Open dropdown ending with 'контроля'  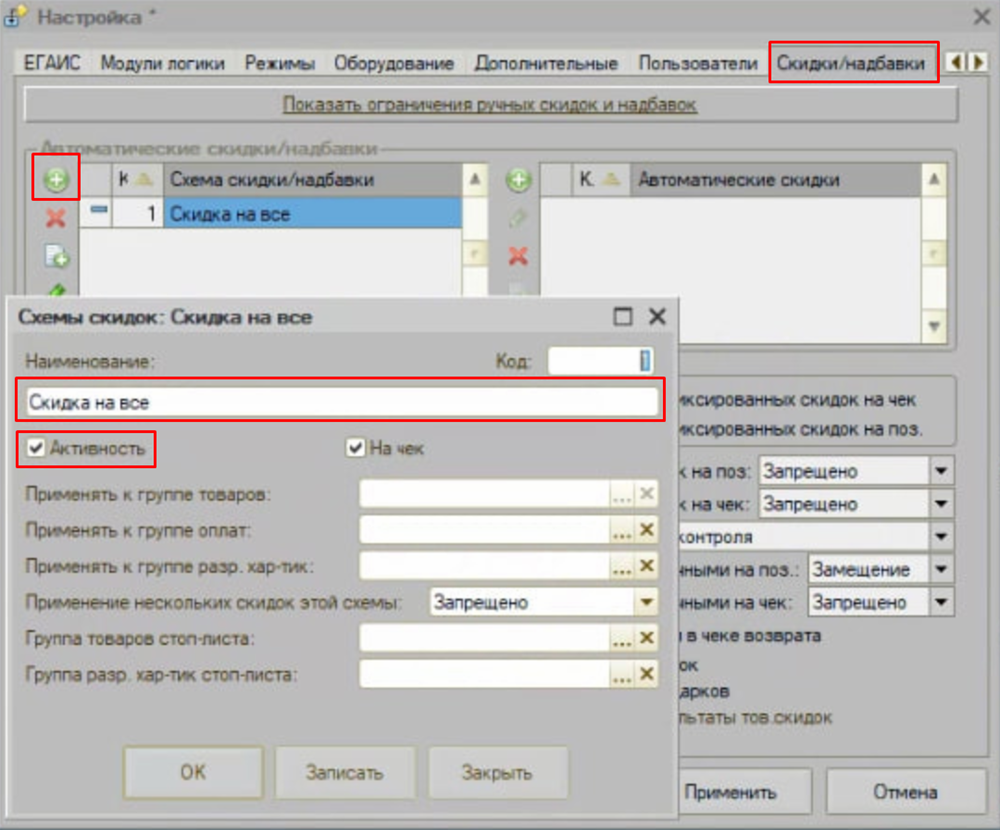tap(941, 537)
